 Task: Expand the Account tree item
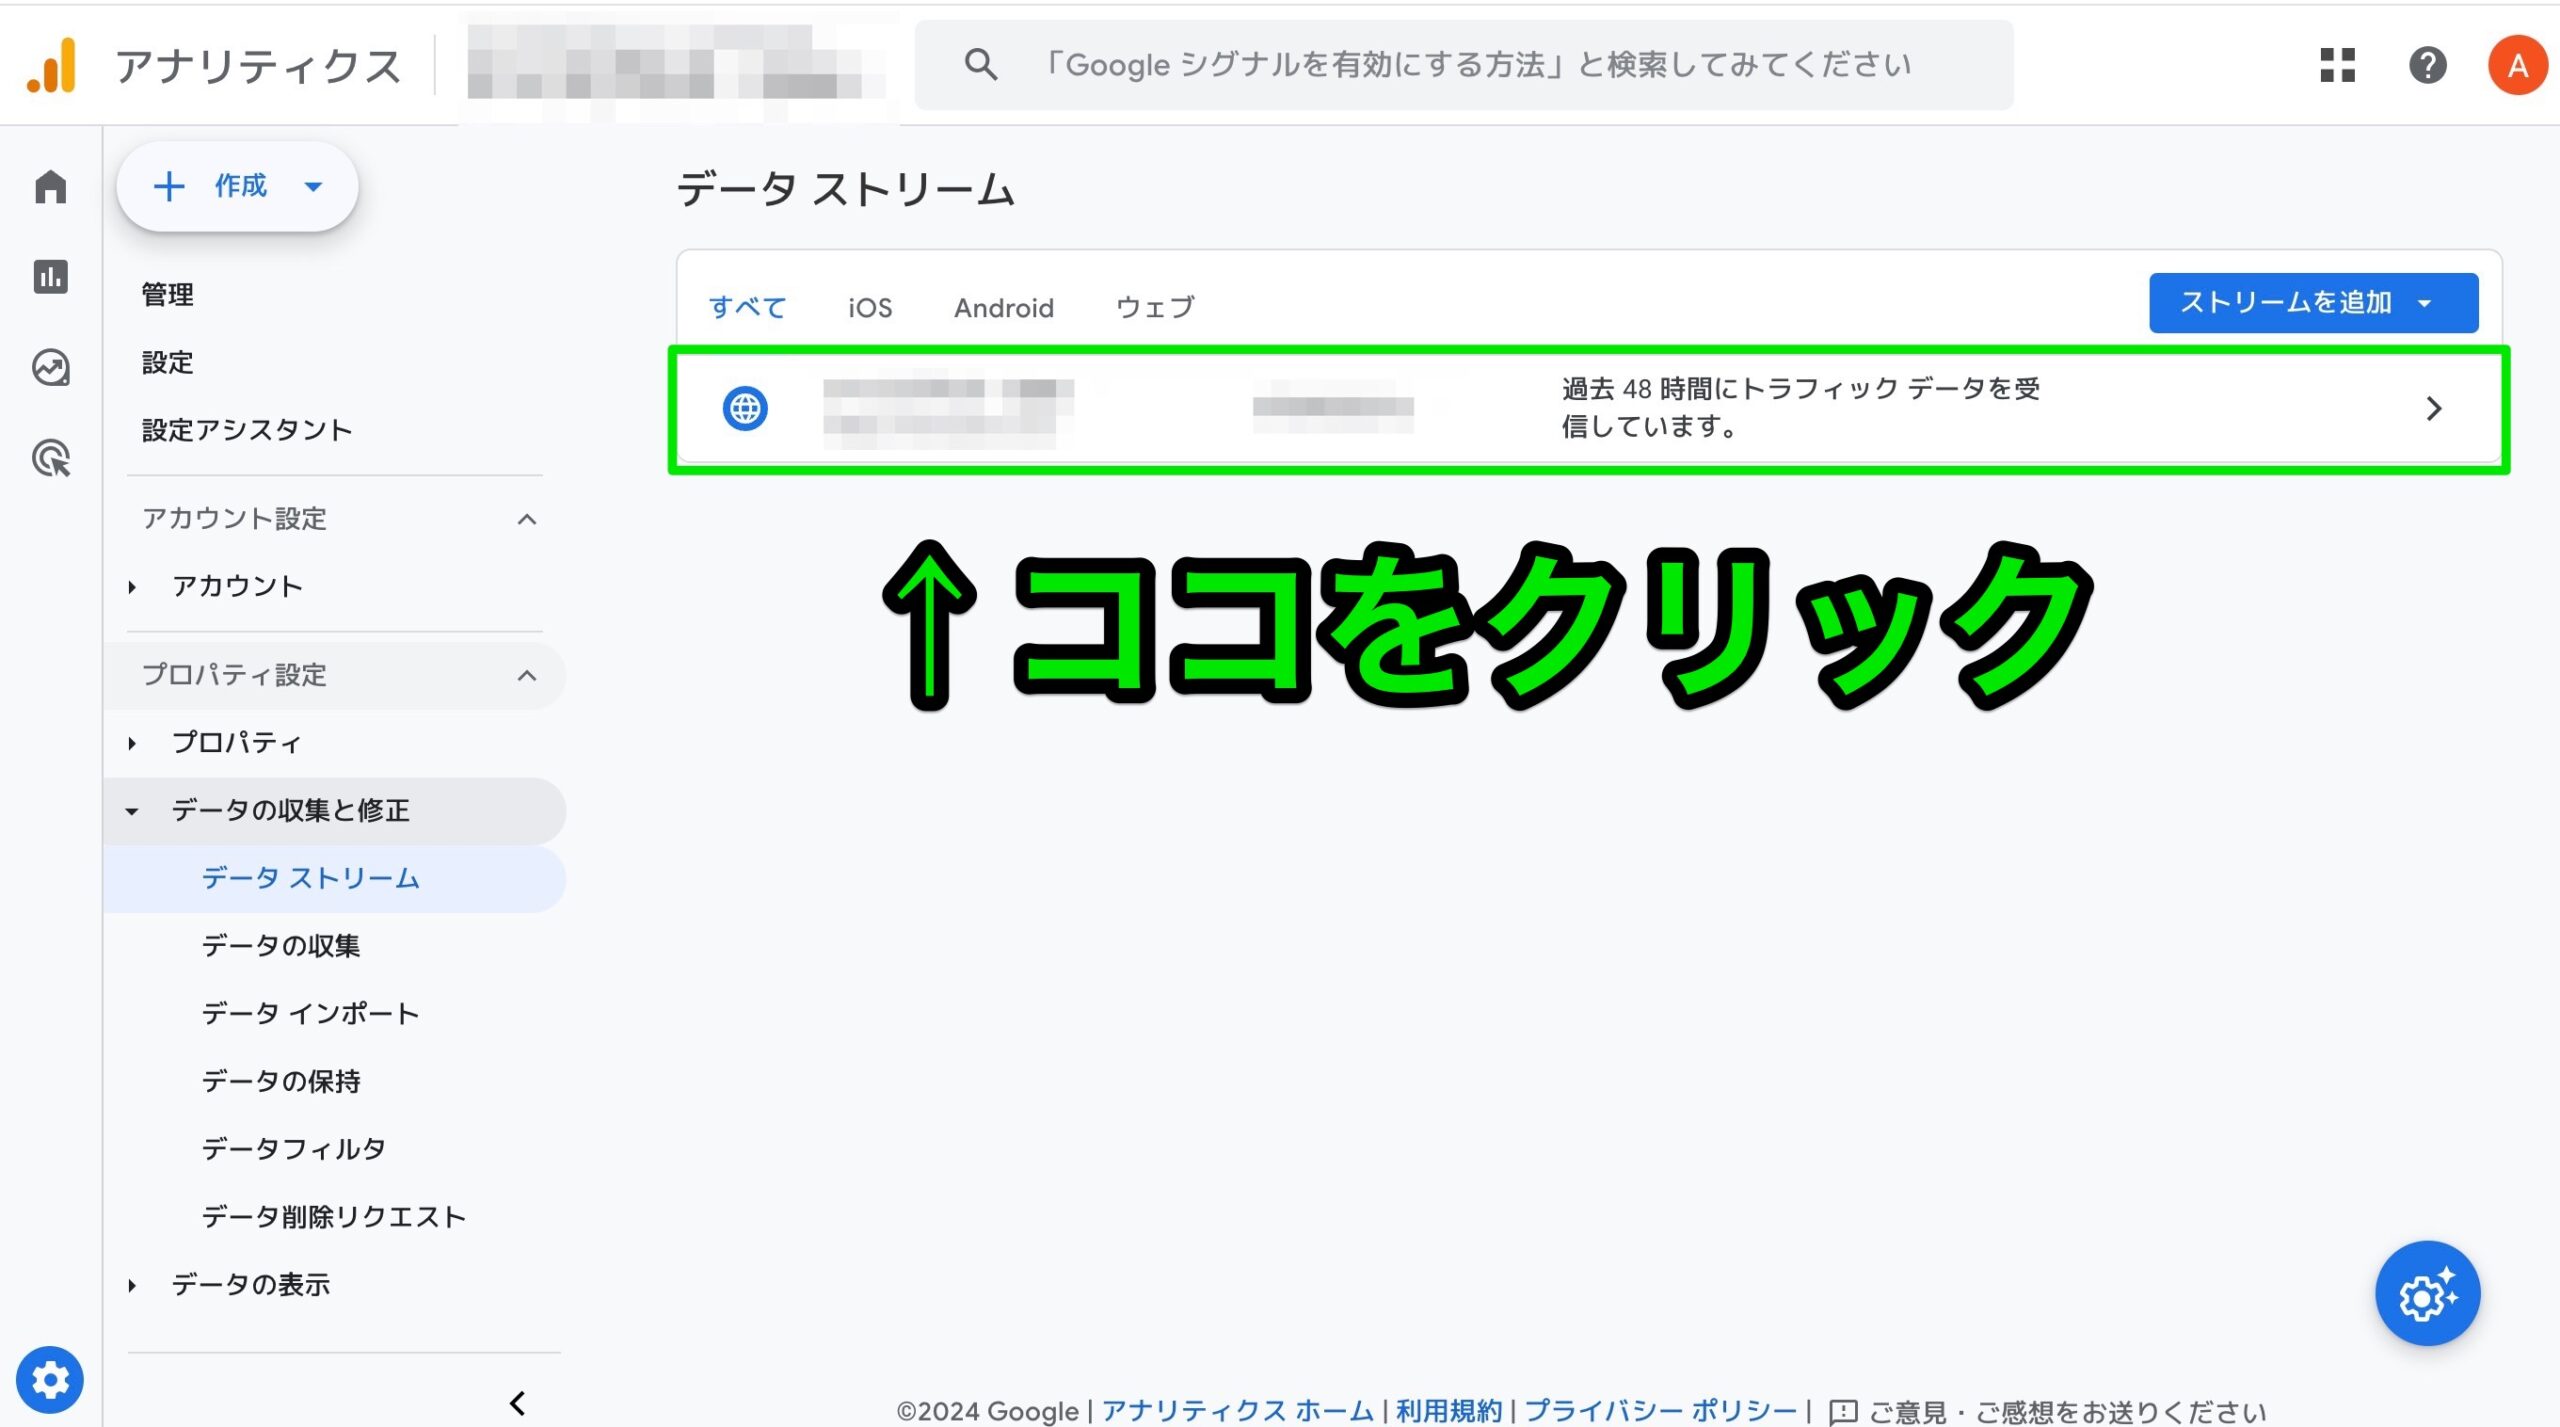coord(131,587)
